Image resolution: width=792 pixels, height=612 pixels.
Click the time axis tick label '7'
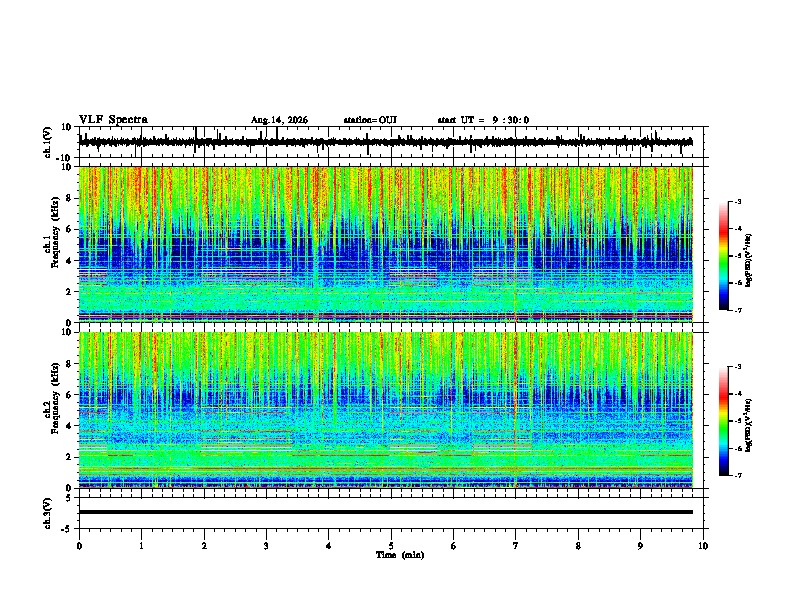[516, 546]
